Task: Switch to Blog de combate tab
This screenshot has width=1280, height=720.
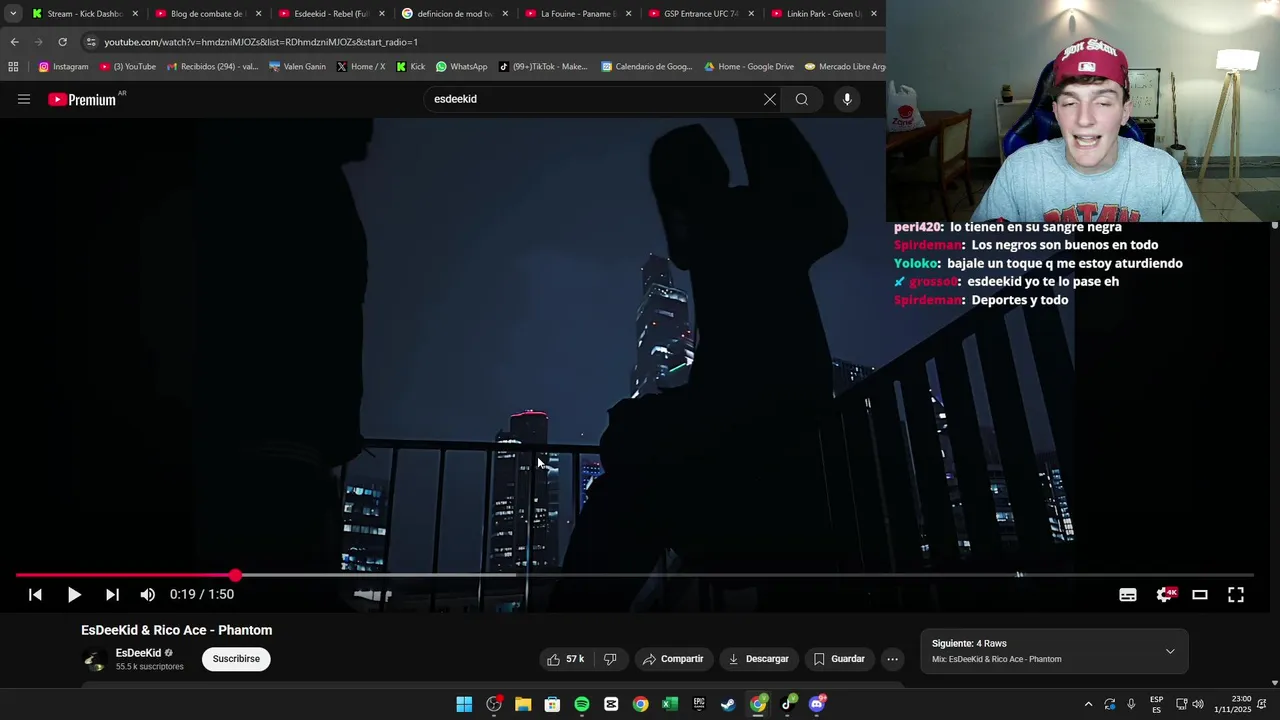Action: tap(207, 14)
